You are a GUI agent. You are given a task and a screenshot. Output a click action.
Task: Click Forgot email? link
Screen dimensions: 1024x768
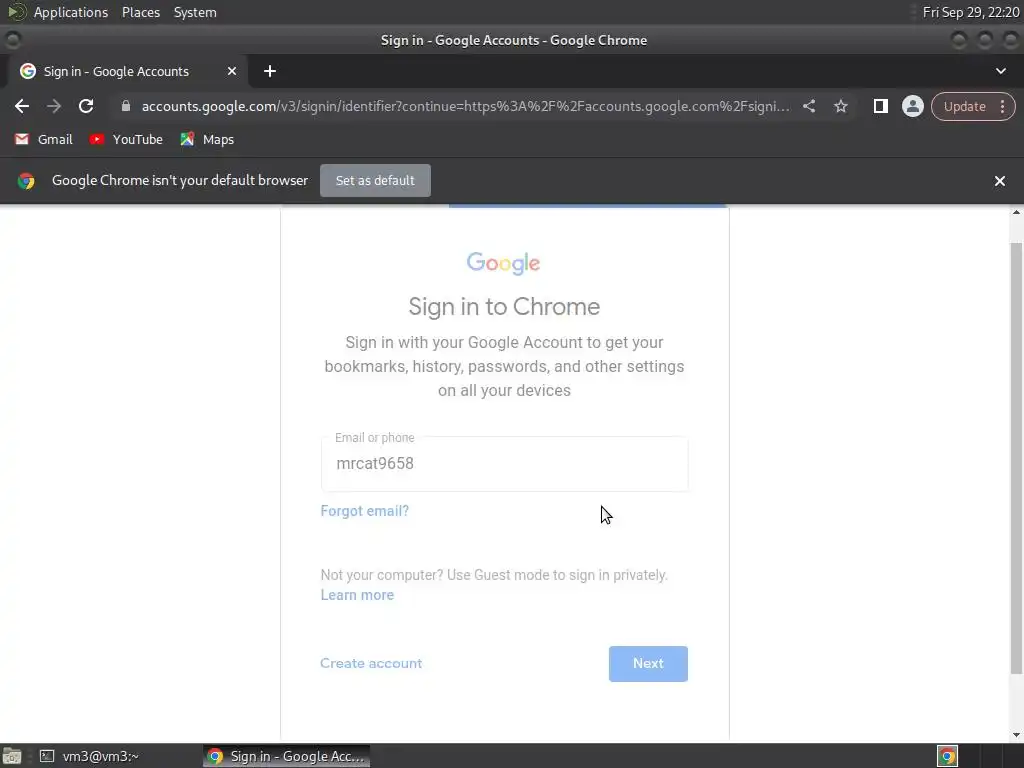click(x=364, y=511)
